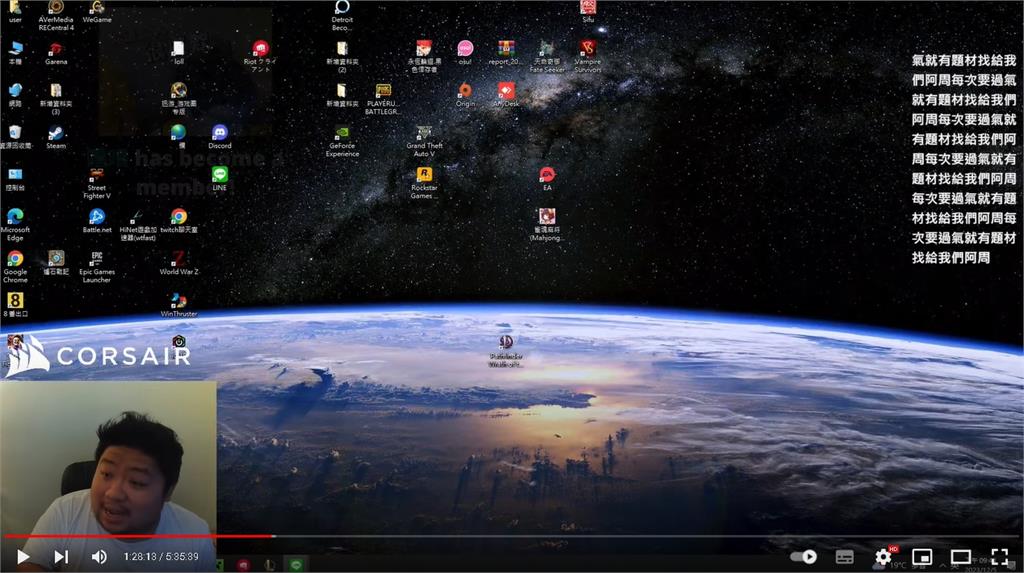Open the twitch chat room Chrome shortcut

pos(178,221)
